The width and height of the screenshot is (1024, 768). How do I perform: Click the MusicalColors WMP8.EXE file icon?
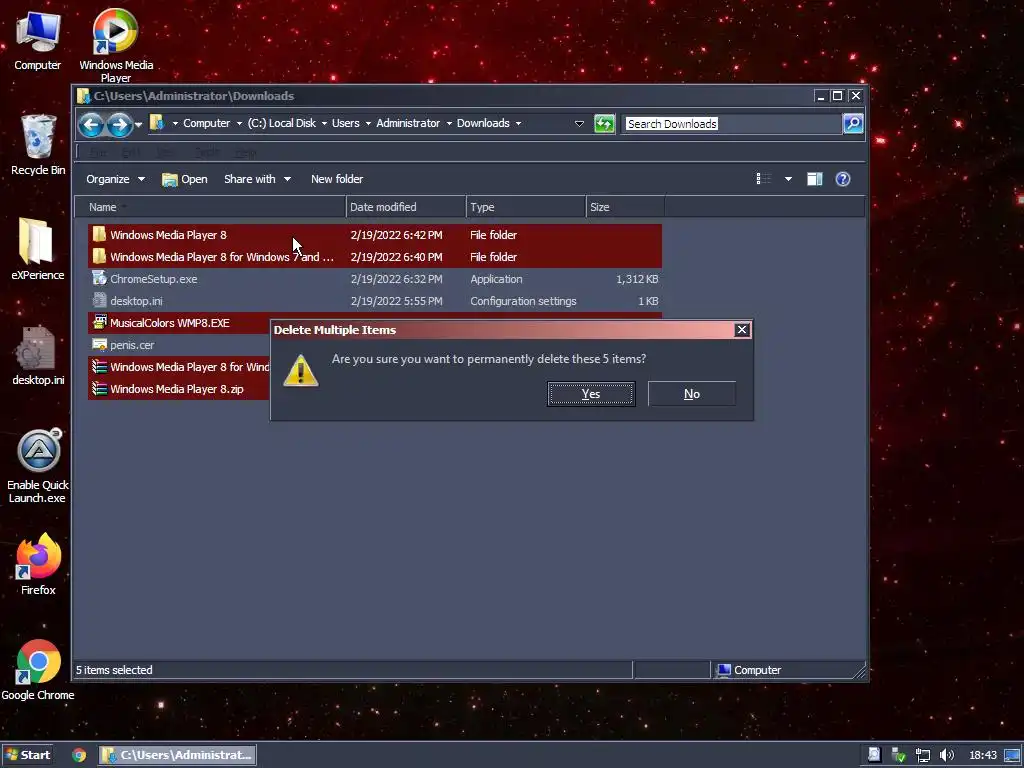click(x=99, y=323)
